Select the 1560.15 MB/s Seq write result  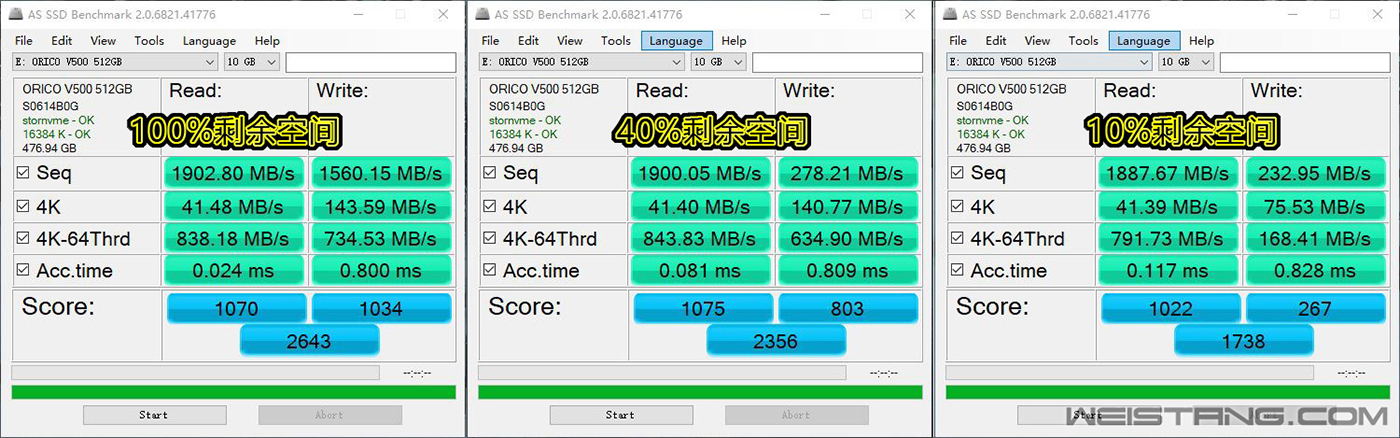click(380, 173)
